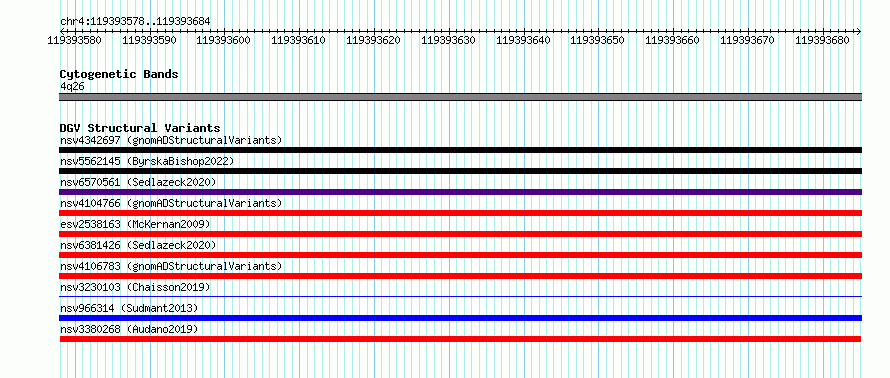Click the black bar for nsv5562145
The height and width of the screenshot is (378, 890).
tap(460, 171)
